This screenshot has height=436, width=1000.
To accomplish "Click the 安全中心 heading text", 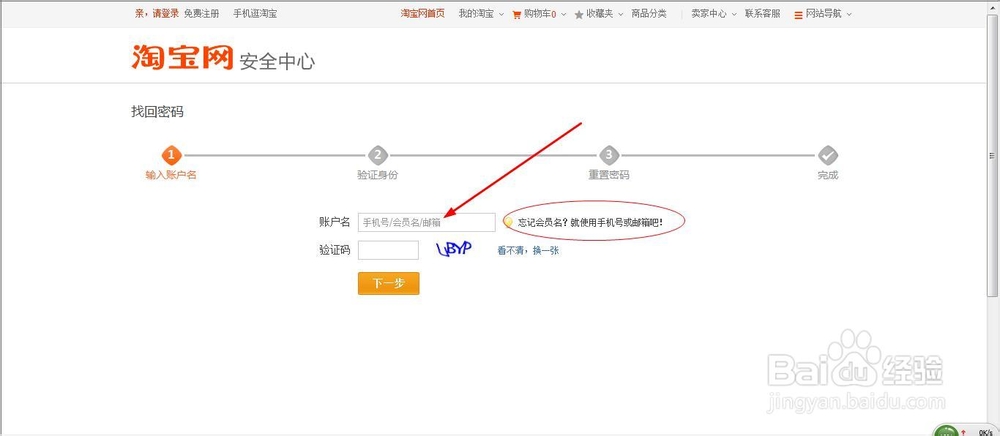I will [277, 61].
